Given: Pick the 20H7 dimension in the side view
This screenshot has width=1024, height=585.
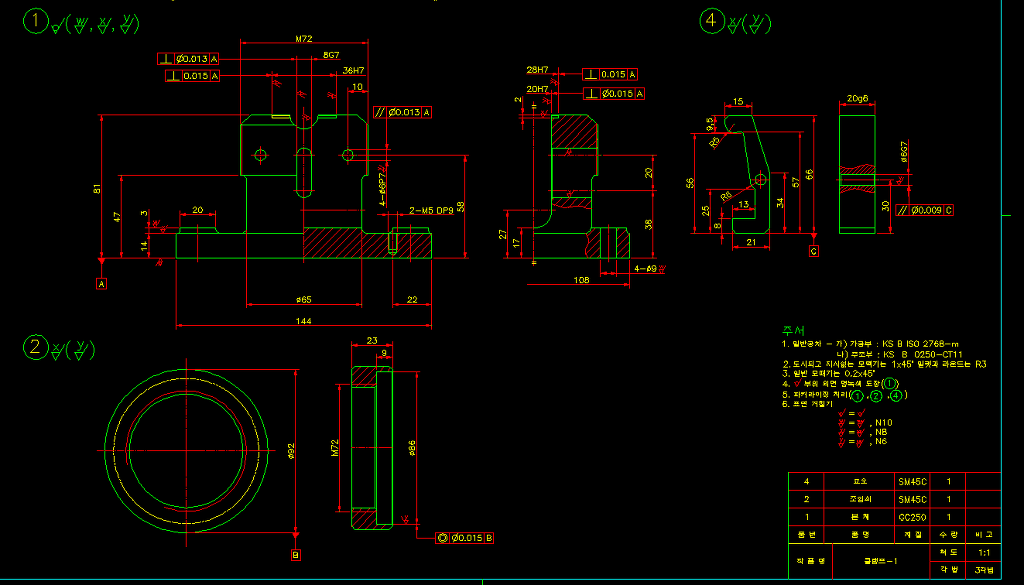Looking at the screenshot, I should coord(537,89).
